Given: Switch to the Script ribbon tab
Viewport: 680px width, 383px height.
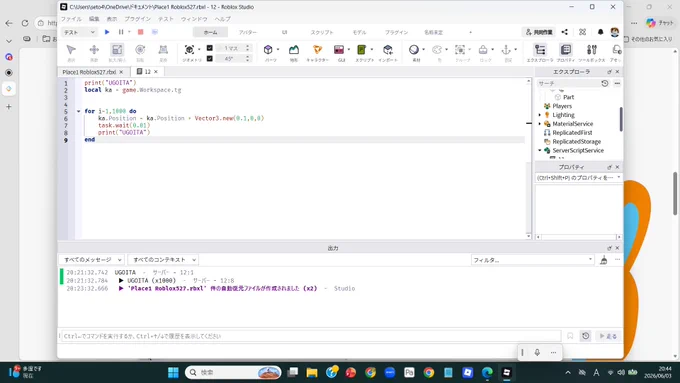Looking at the screenshot, I should 322,33.
